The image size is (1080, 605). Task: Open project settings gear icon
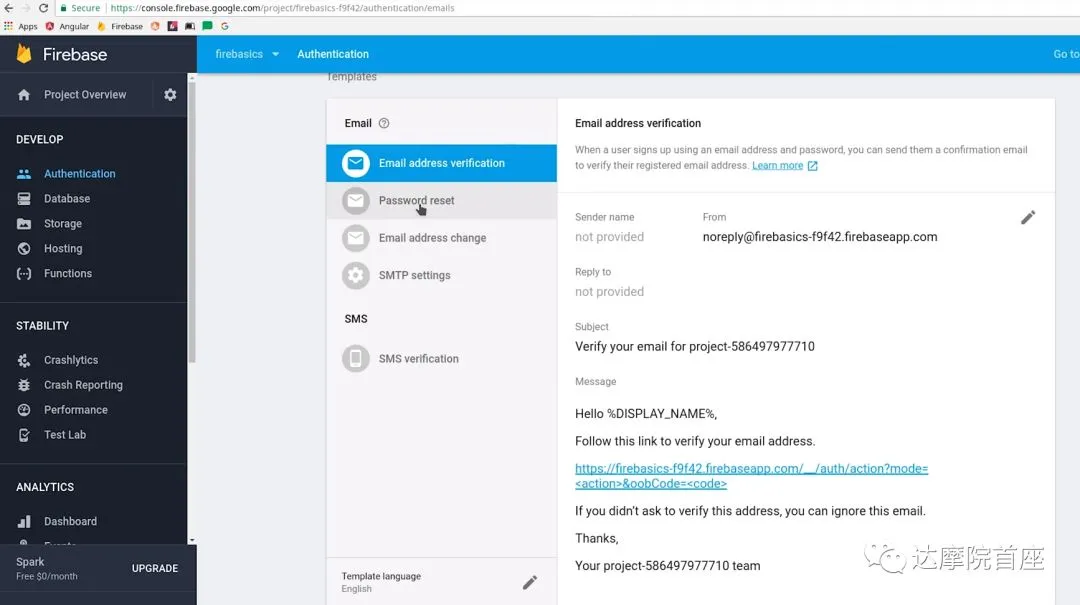point(170,94)
